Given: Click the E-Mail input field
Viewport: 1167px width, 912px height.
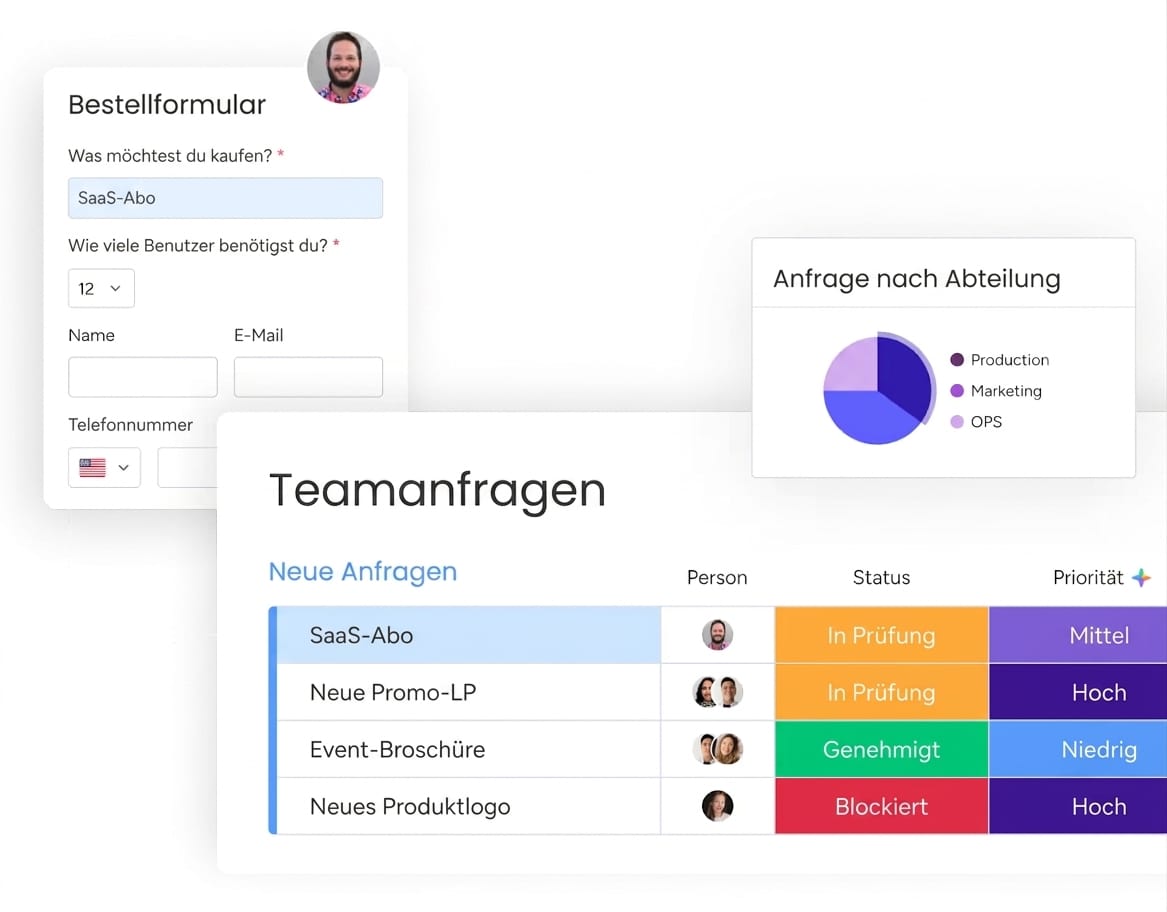Looking at the screenshot, I should (308, 377).
